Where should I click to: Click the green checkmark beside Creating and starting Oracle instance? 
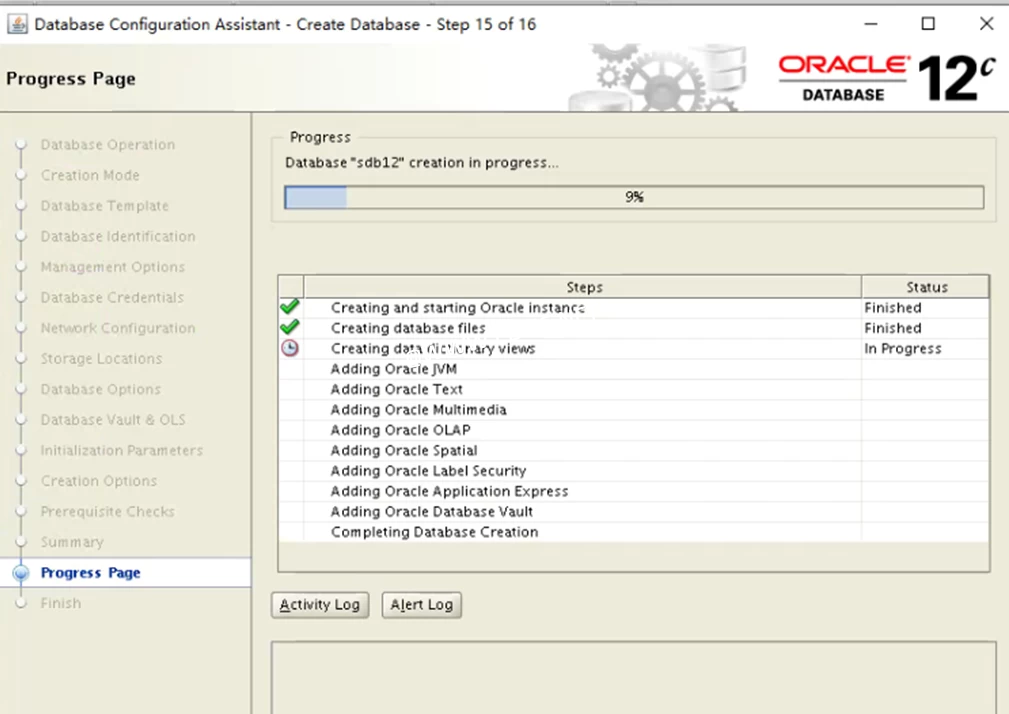pyautogui.click(x=290, y=307)
